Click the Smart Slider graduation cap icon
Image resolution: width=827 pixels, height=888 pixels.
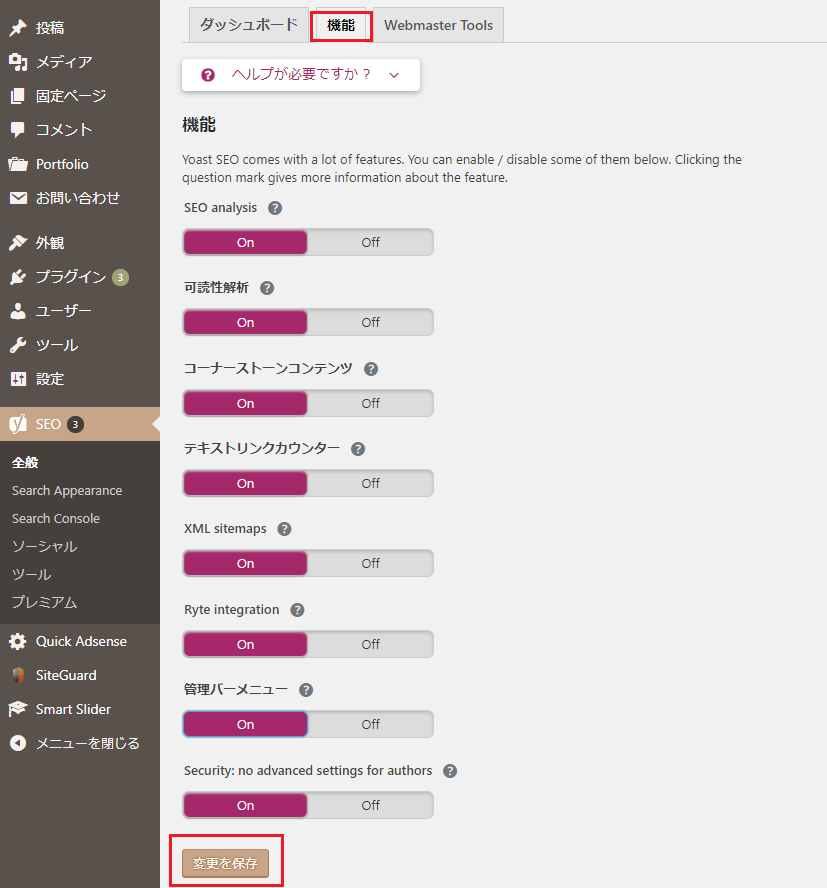pos(18,709)
